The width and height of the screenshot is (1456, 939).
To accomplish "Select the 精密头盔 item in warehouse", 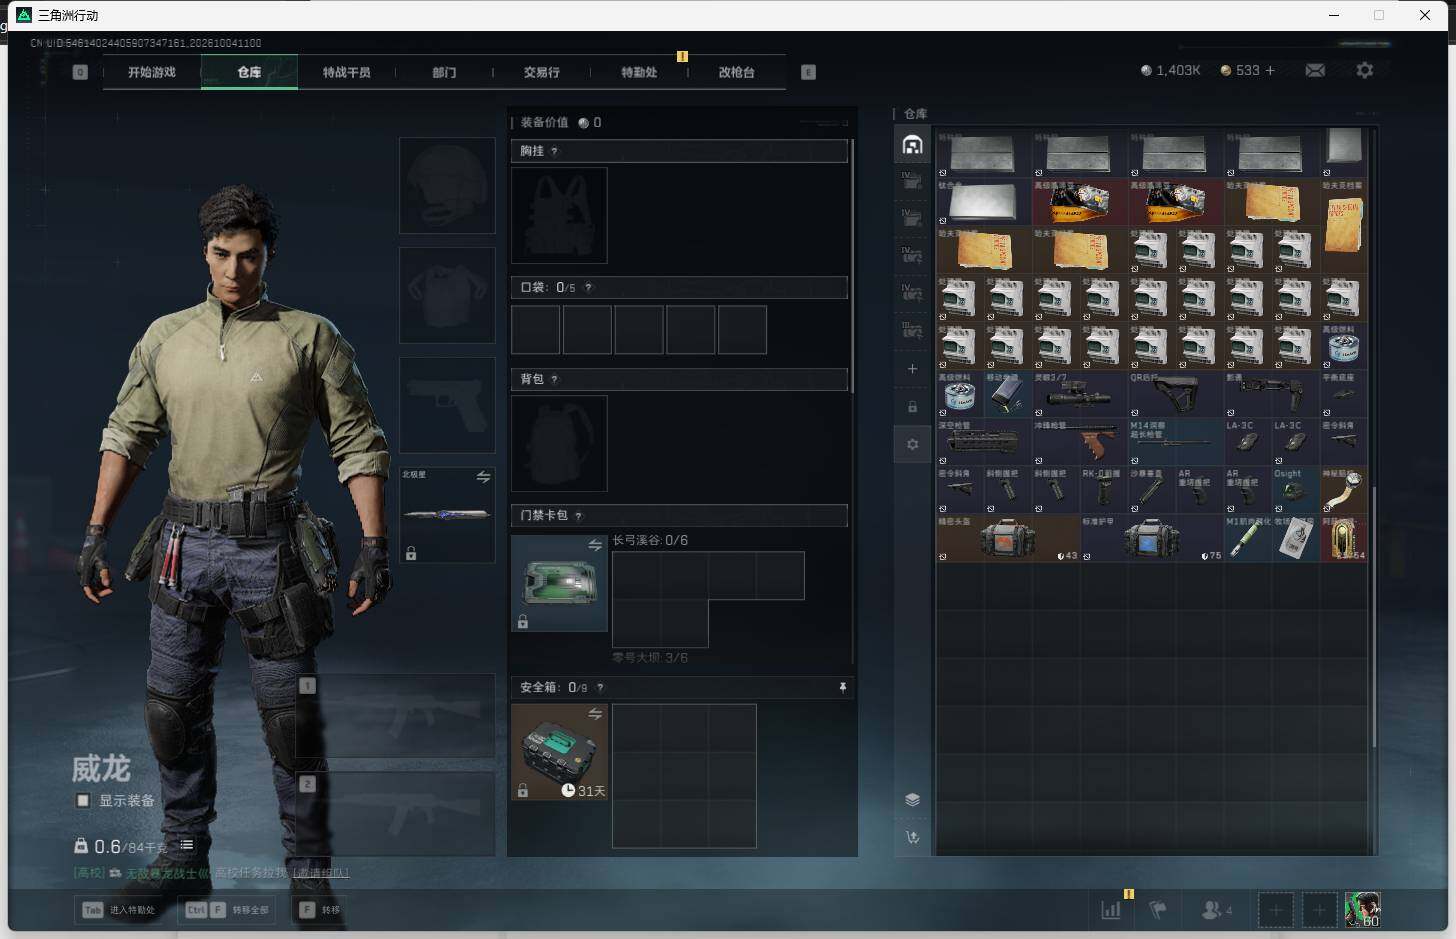I will (x=1008, y=538).
